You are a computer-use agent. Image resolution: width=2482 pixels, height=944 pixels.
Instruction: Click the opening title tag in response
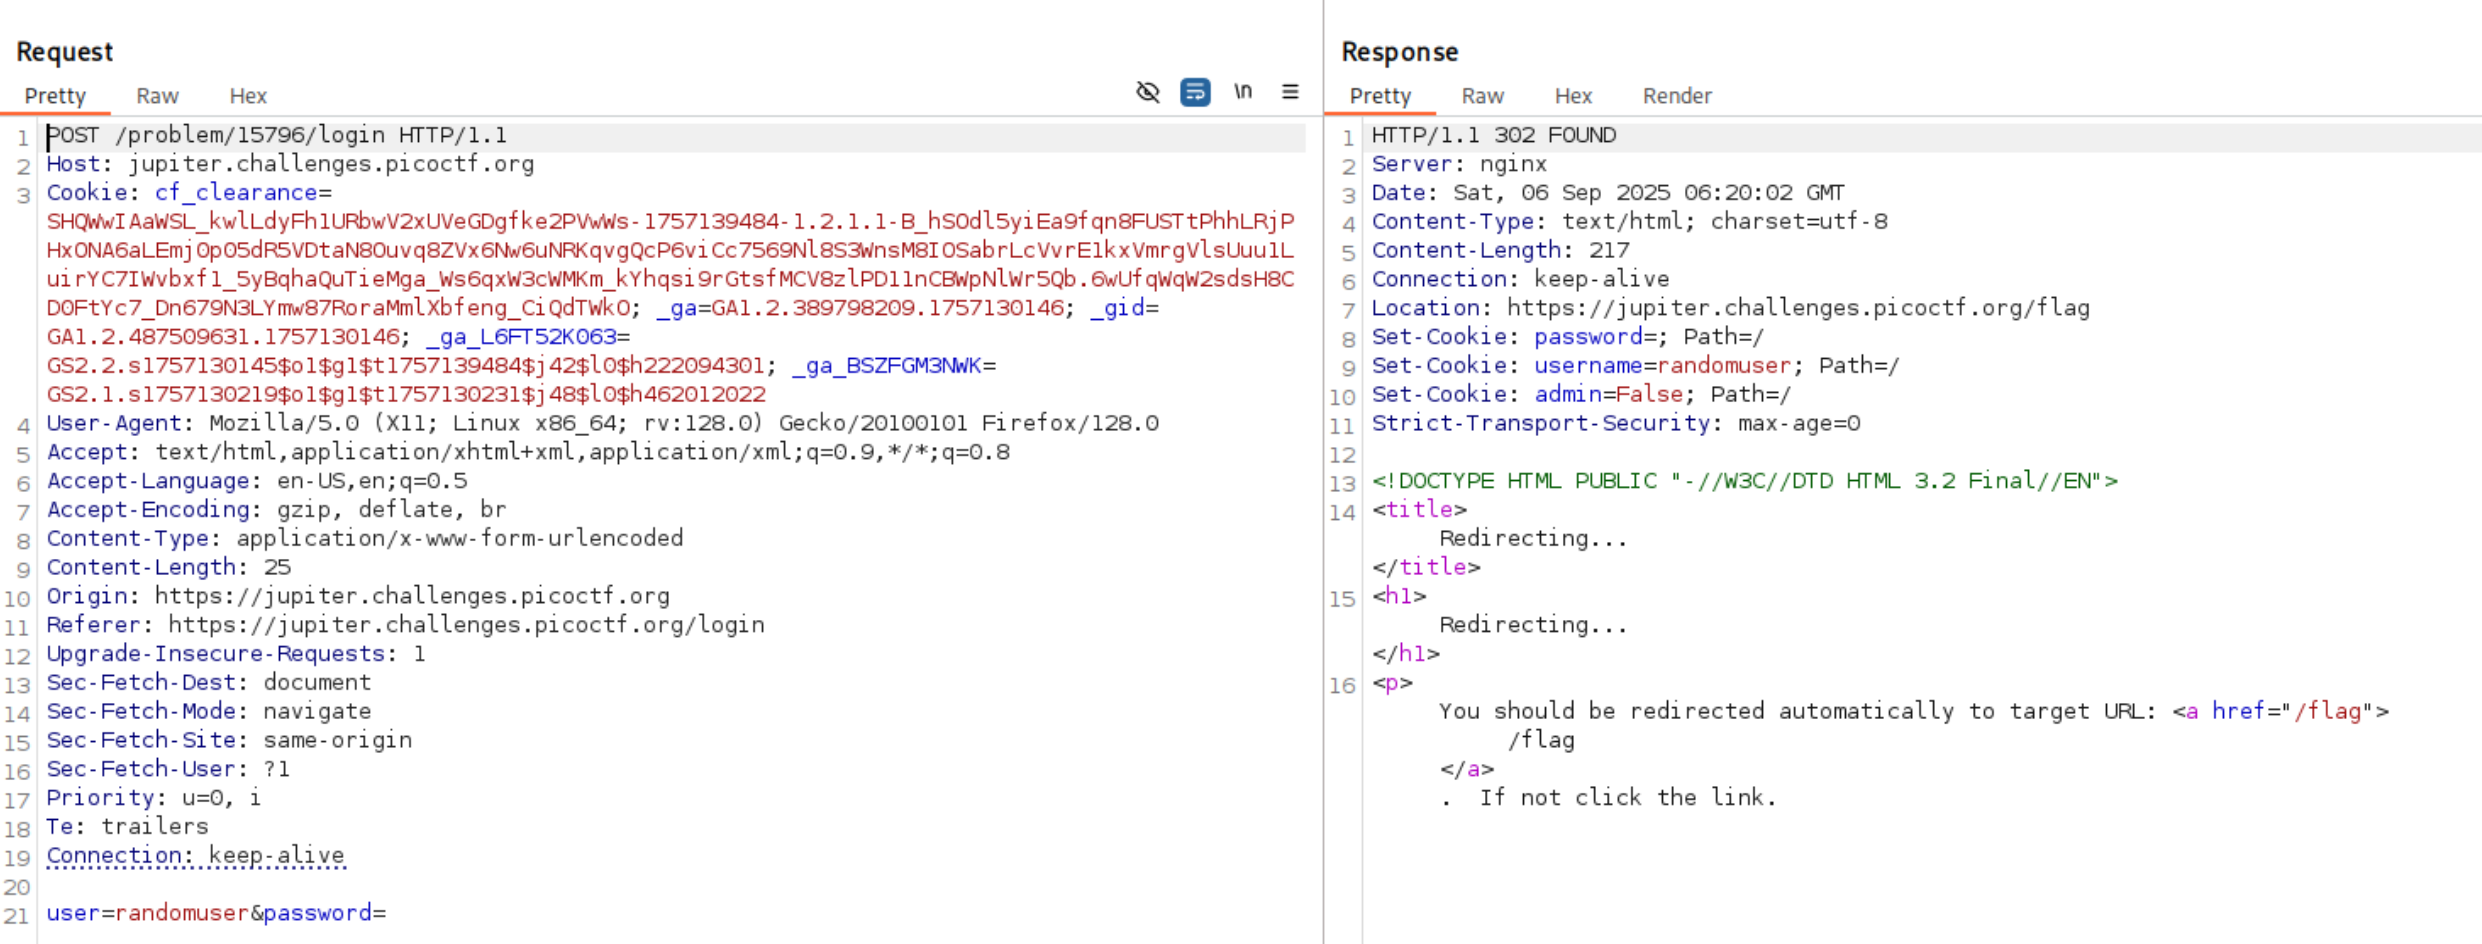tap(1419, 510)
